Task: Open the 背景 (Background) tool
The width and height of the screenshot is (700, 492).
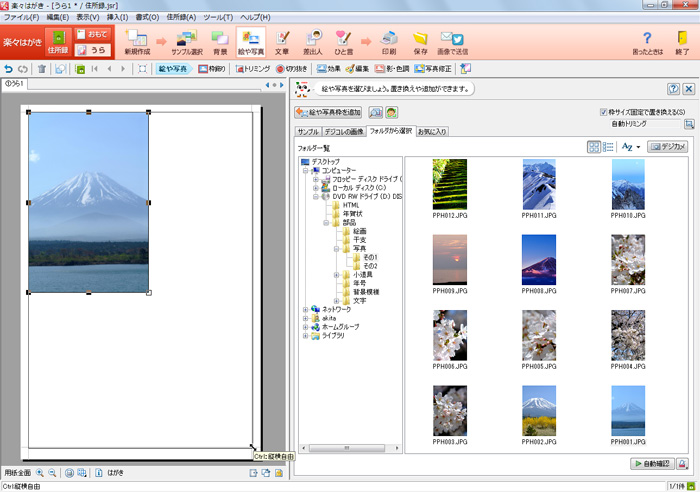Action: click(219, 42)
